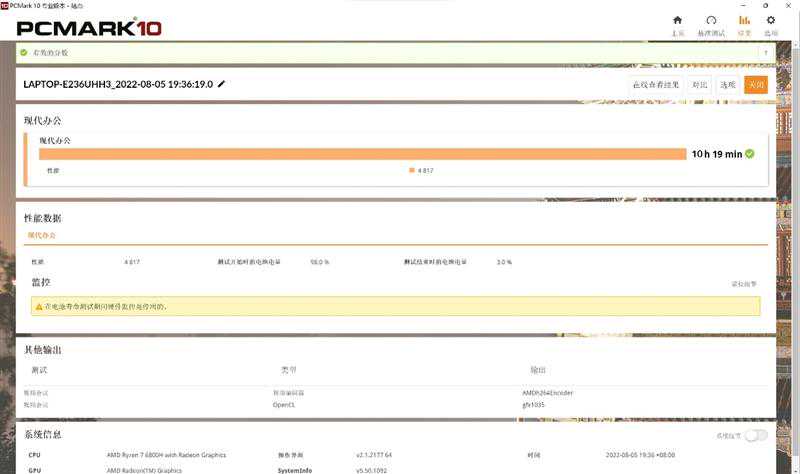This screenshot has height=474, width=800.
Task: Click the options button beside compare
Action: pos(728,85)
